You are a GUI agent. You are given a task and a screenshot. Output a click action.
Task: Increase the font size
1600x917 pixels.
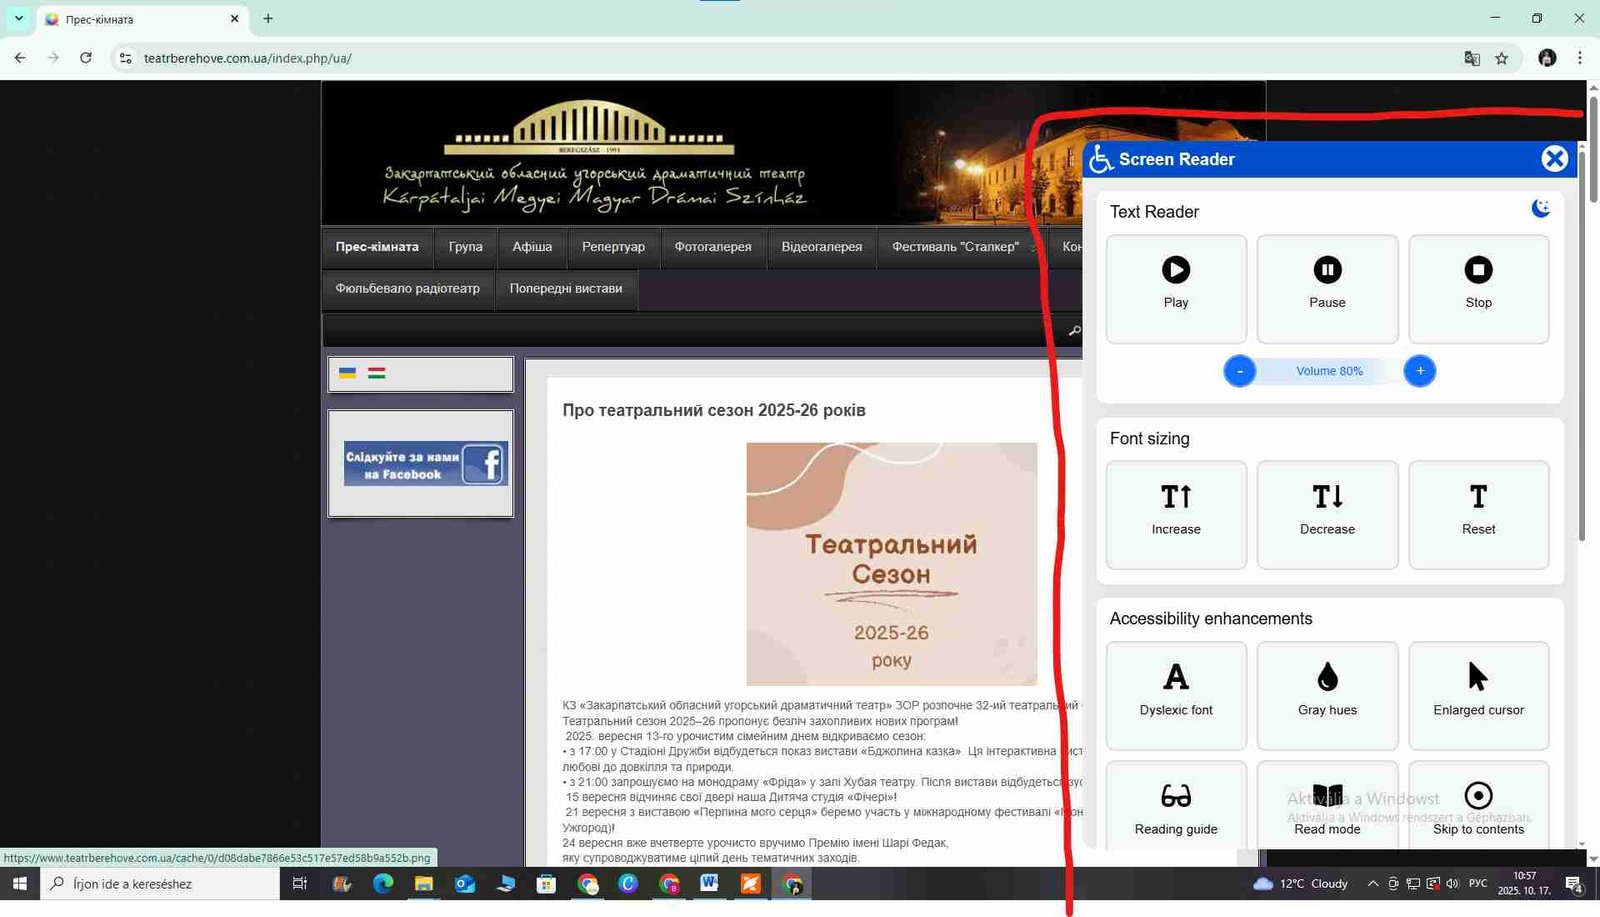1176,514
